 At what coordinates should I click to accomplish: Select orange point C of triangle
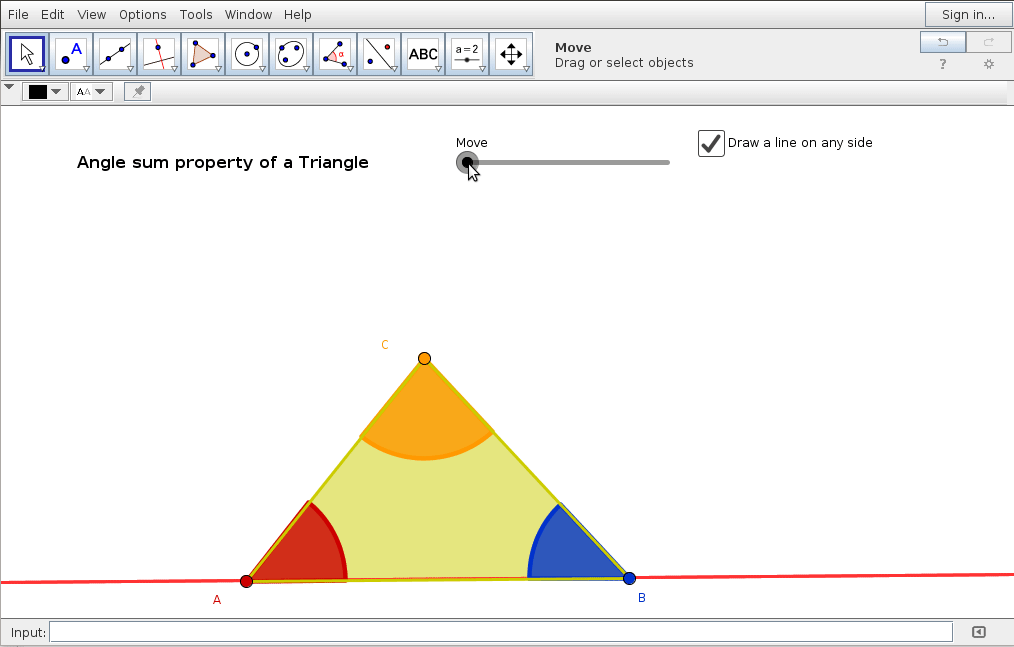424,358
